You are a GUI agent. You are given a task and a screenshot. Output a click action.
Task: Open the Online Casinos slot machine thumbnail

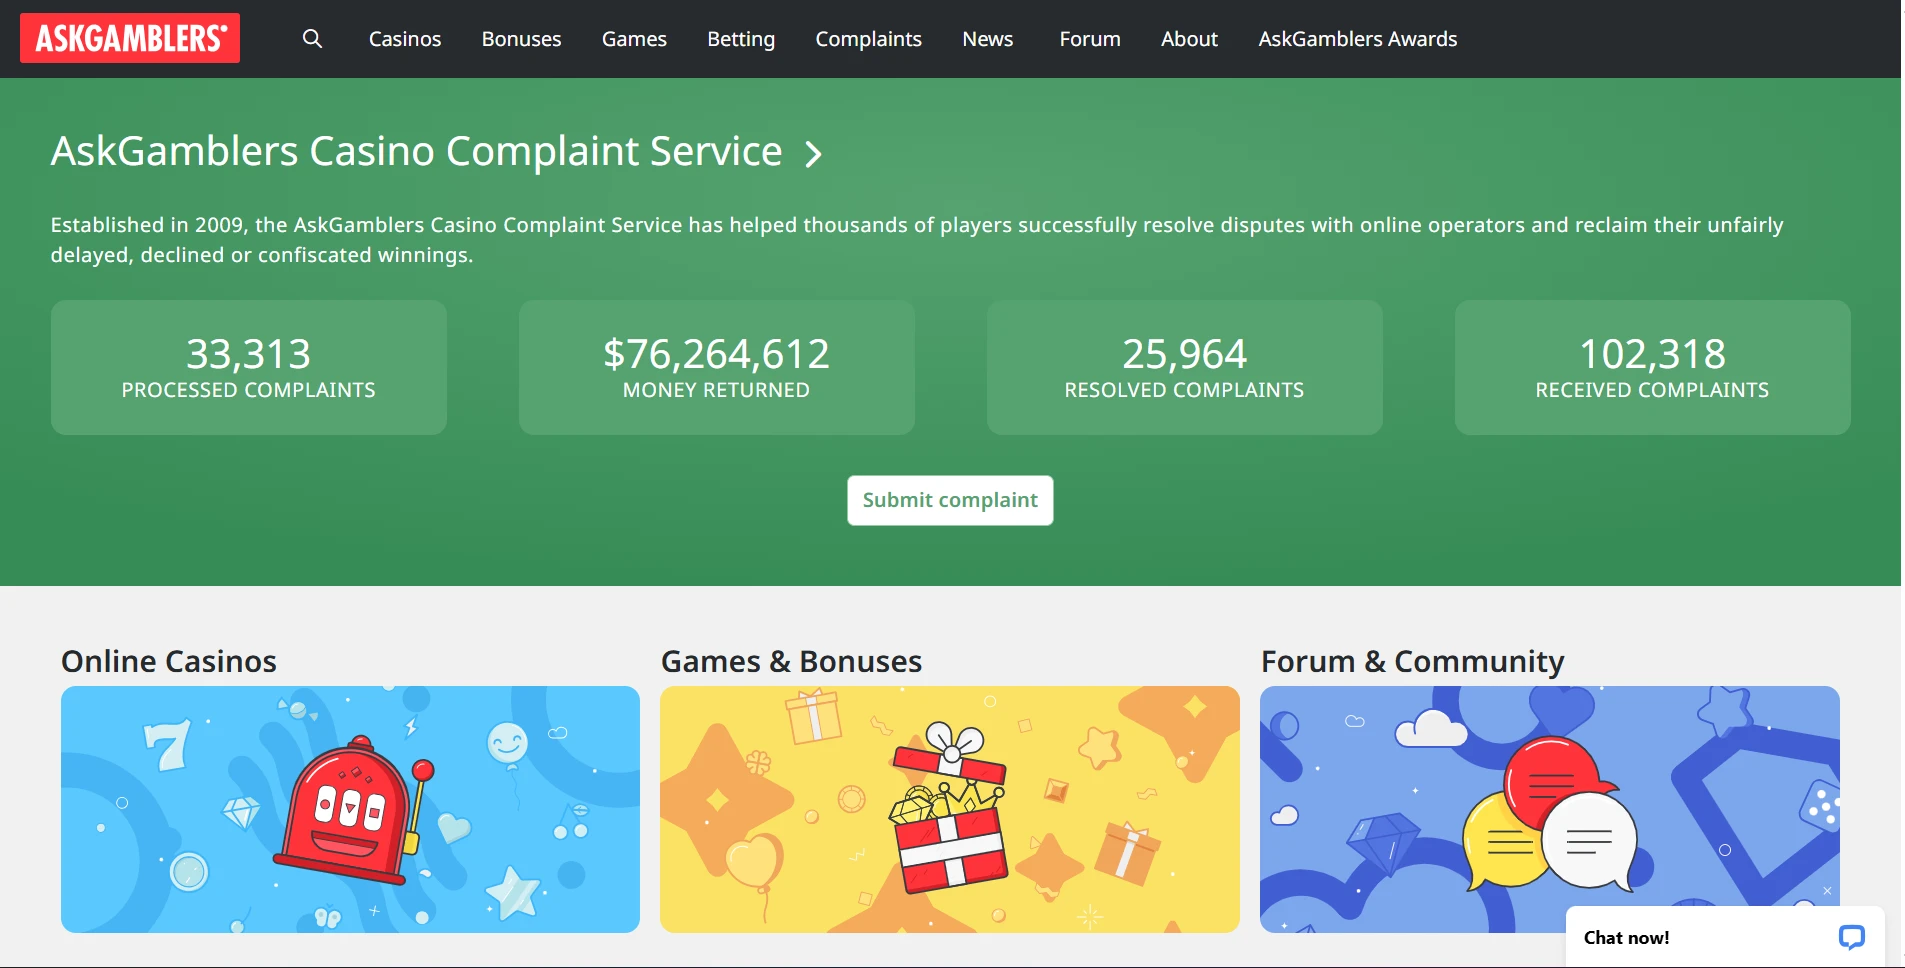(x=350, y=809)
